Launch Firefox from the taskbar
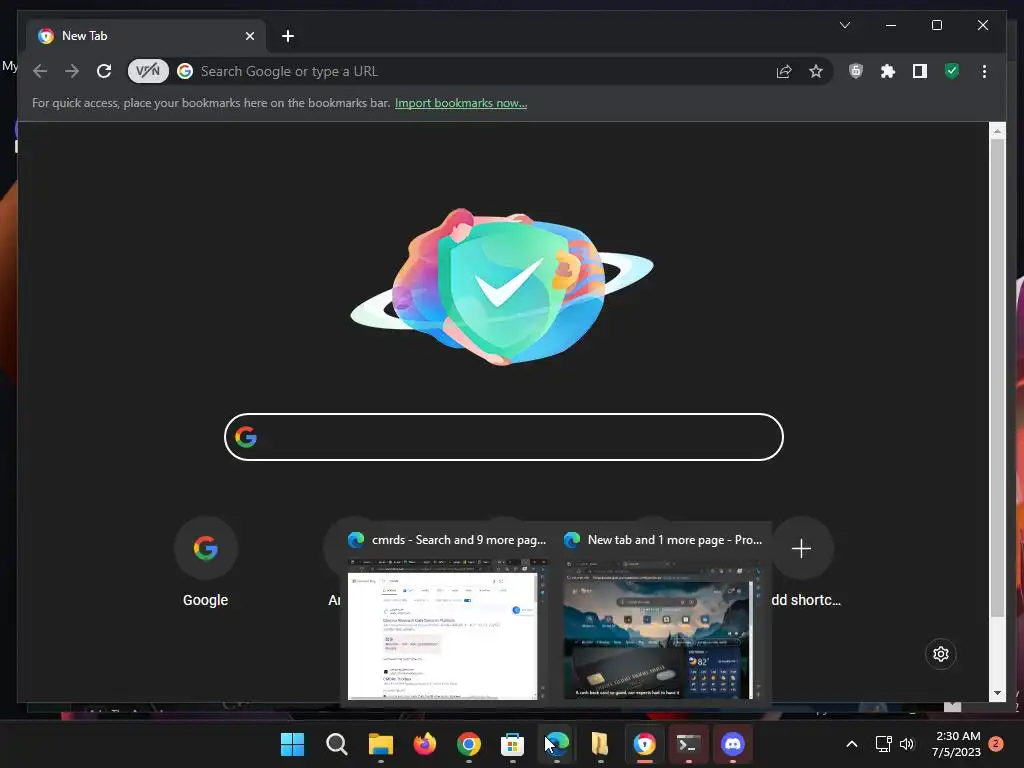Screen dimensions: 1024x768 [x=424, y=744]
